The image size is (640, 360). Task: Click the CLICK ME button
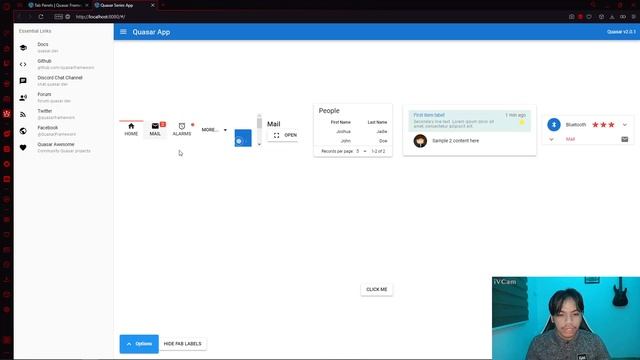376,289
